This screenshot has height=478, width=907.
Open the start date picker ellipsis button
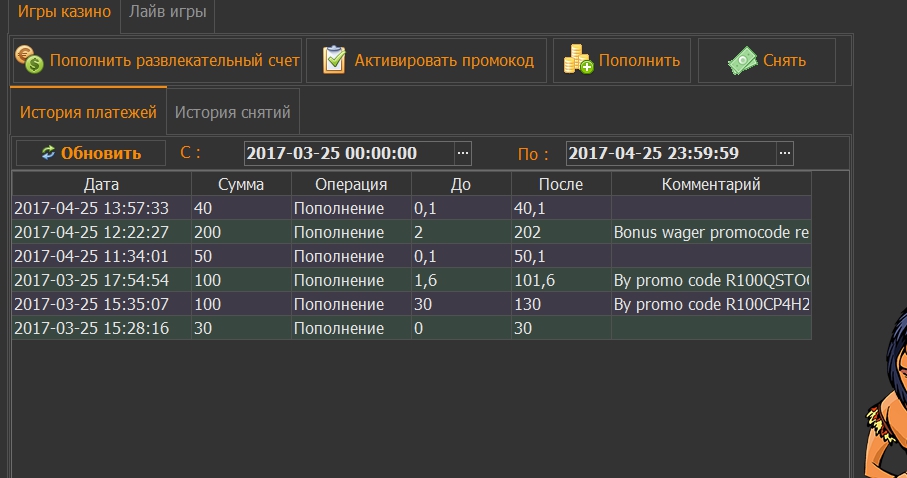pos(462,153)
